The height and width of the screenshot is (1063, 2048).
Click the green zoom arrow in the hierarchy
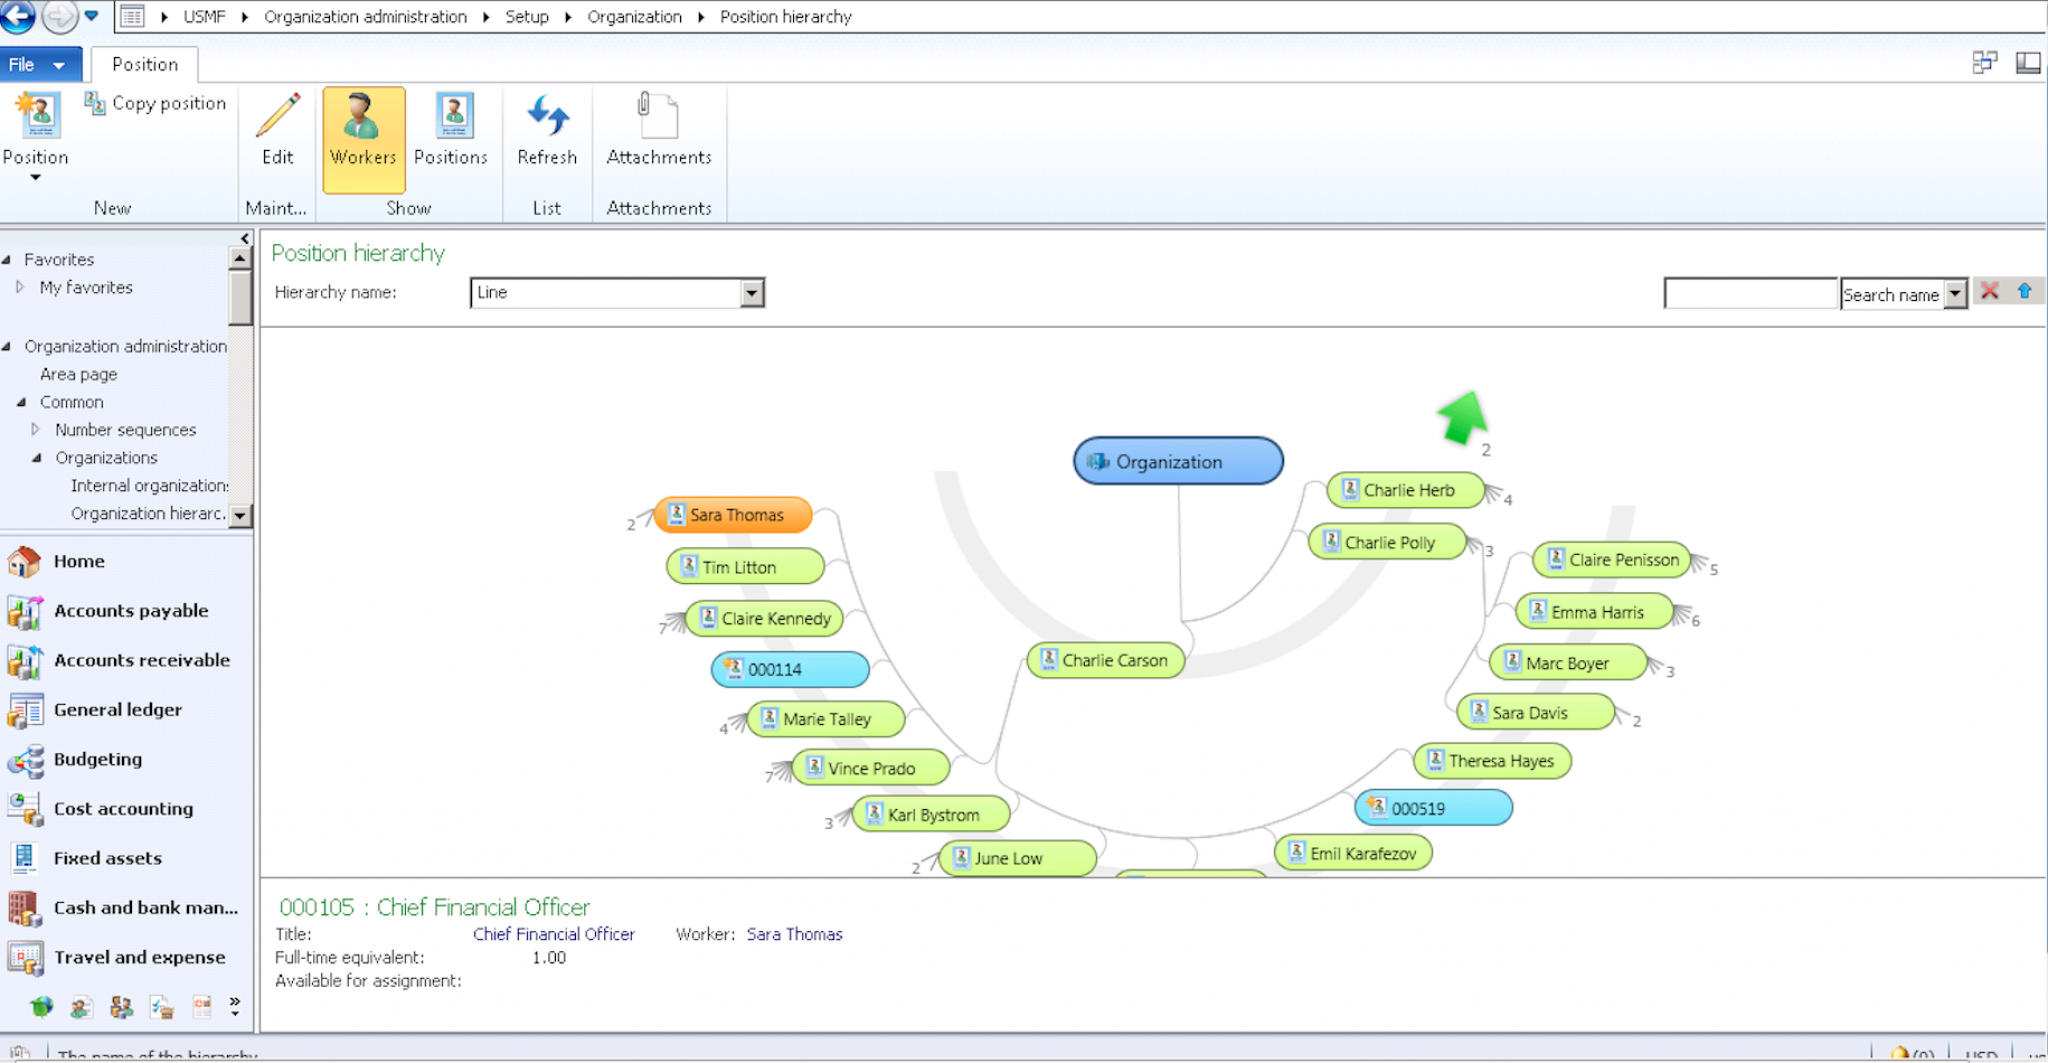[1462, 417]
